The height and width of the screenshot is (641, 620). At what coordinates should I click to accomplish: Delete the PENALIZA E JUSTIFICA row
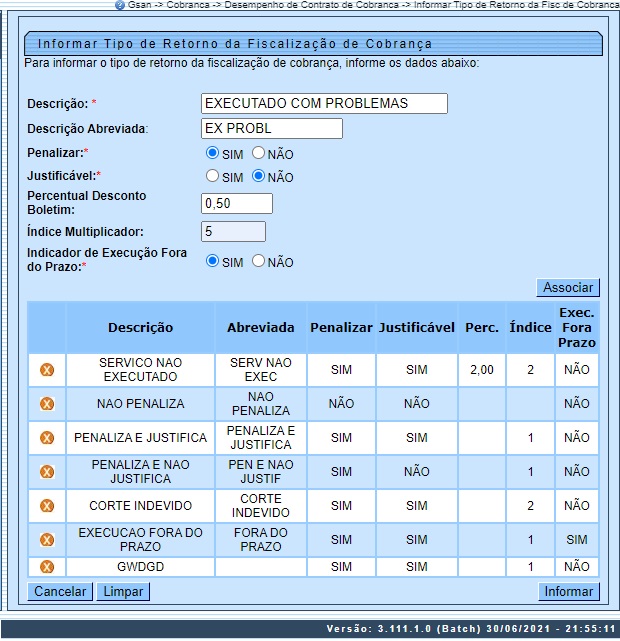pos(46,438)
